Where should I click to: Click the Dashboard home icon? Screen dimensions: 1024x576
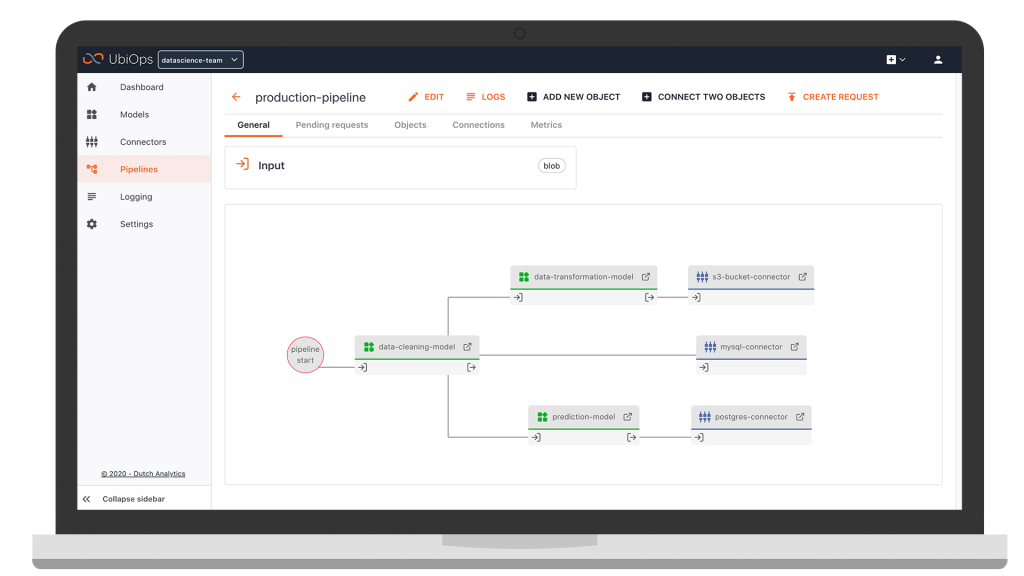click(x=91, y=87)
